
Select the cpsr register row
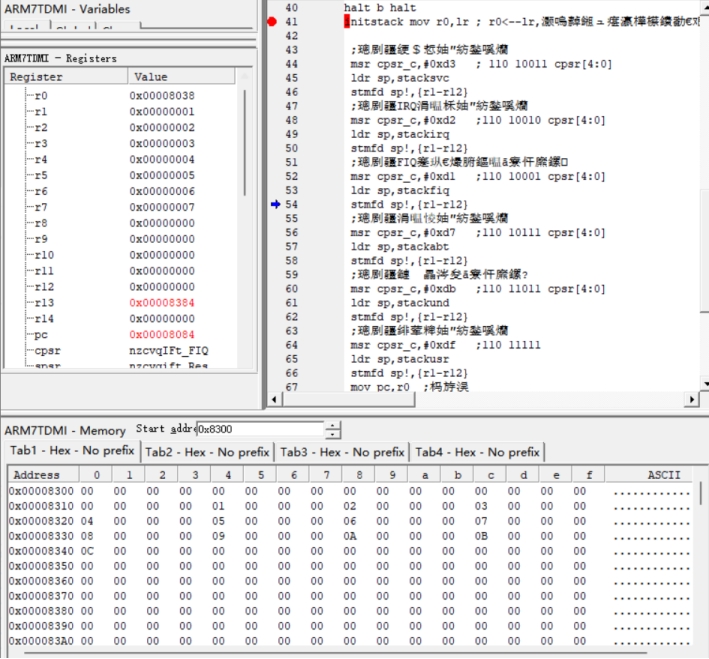coord(120,351)
